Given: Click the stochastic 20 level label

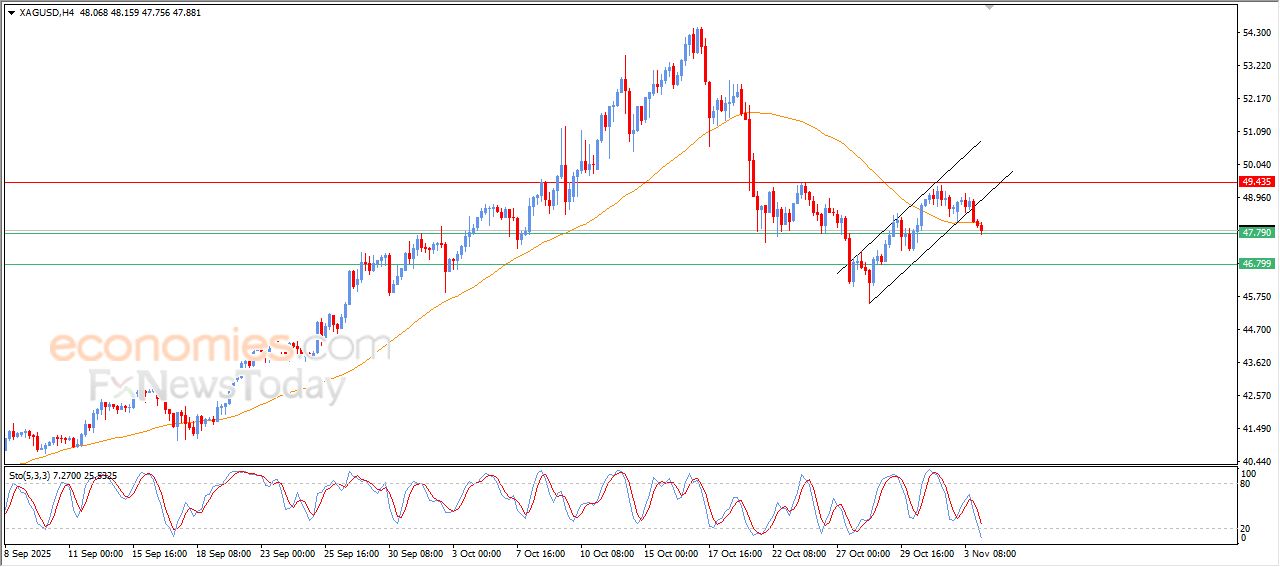Looking at the screenshot, I should (1245, 528).
